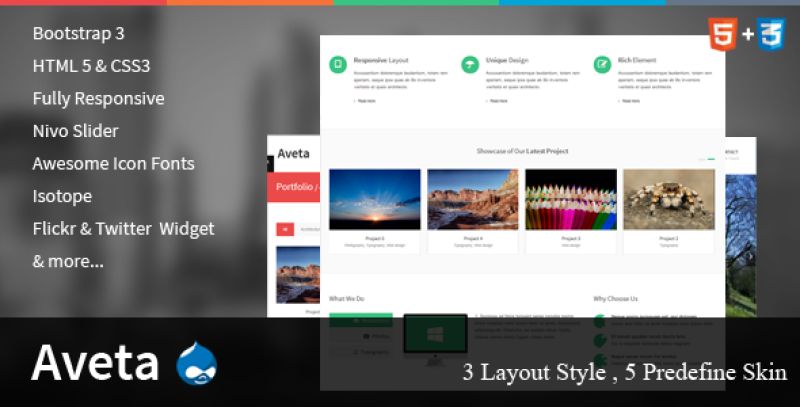
Task: Open the sunset Project 5 thumbnail
Action: (374, 199)
